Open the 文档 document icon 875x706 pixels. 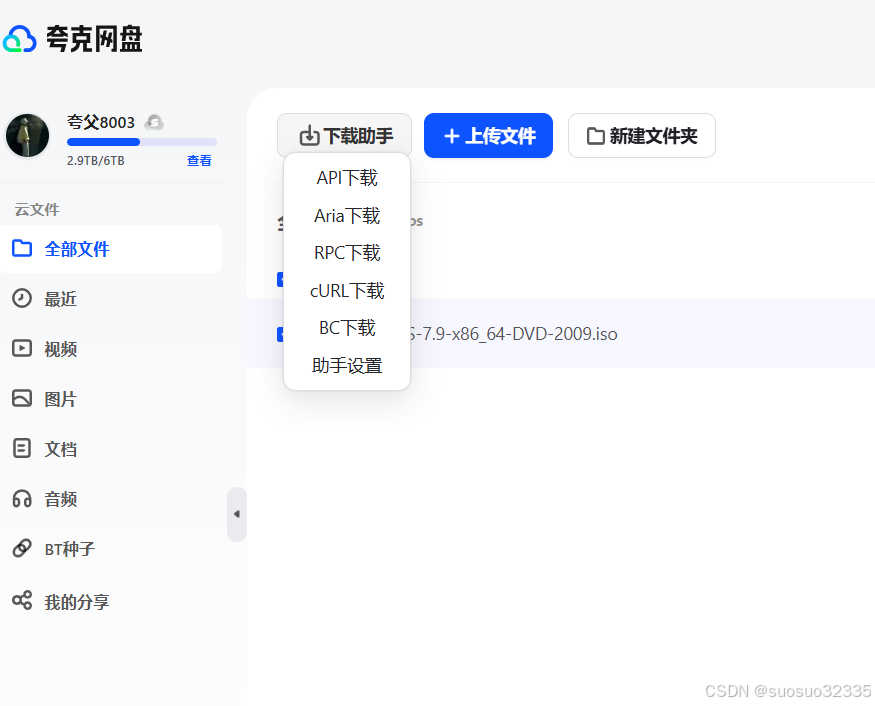point(22,448)
